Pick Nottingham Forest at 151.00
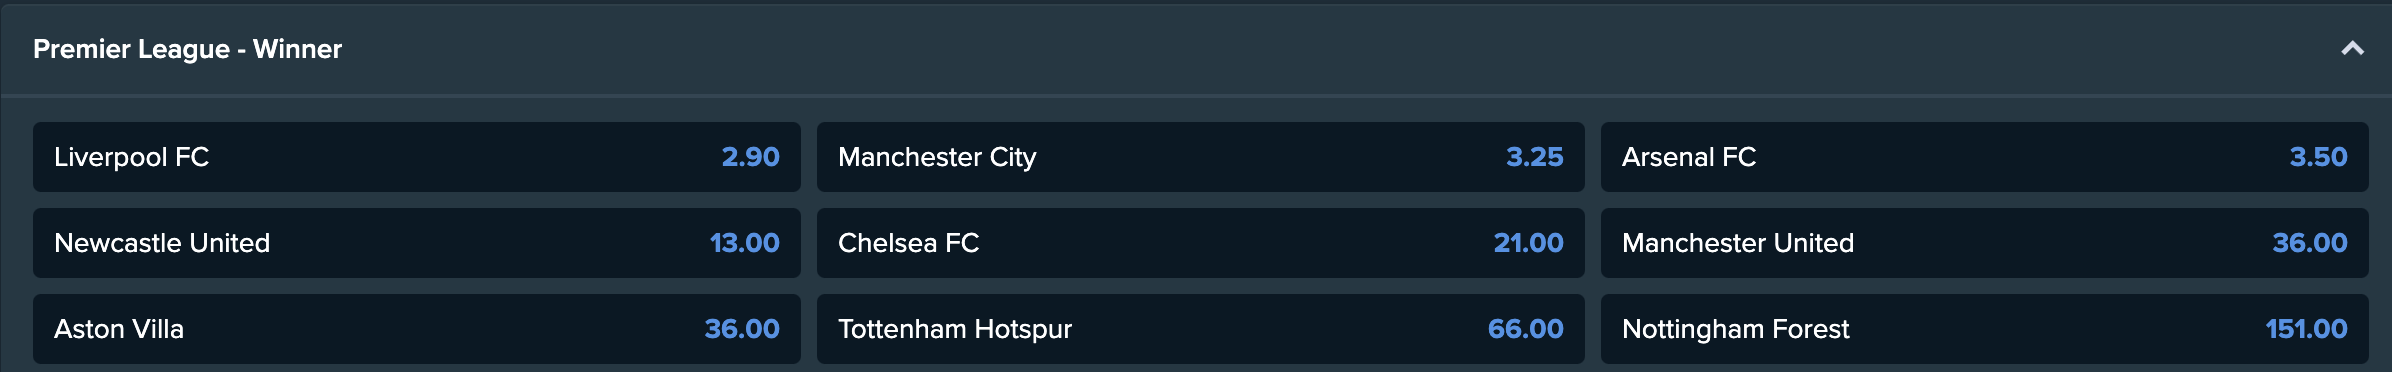Image resolution: width=2392 pixels, height=372 pixels. (1985, 329)
